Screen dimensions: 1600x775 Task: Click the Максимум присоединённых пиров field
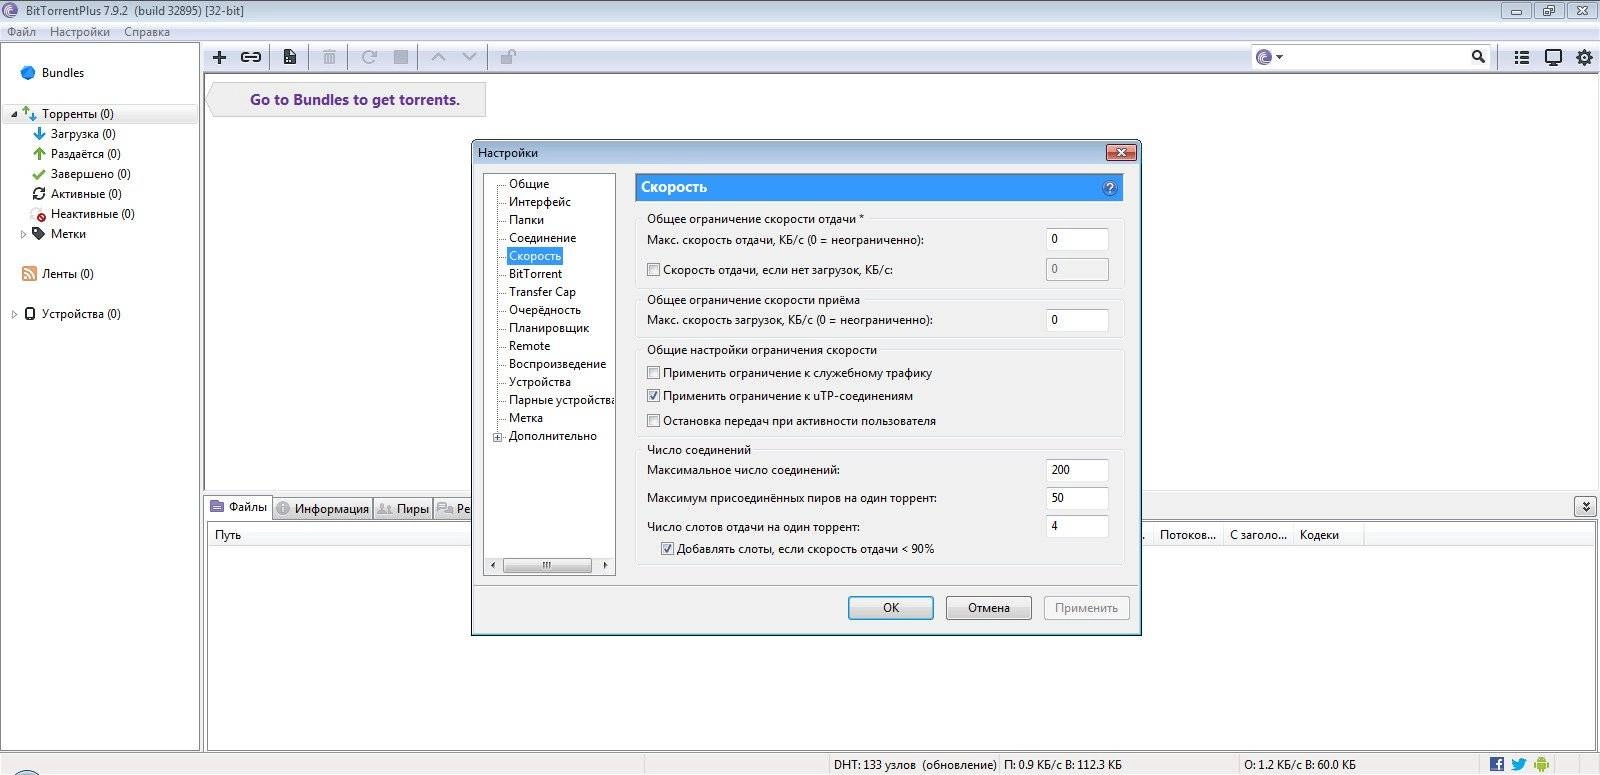coord(1077,498)
